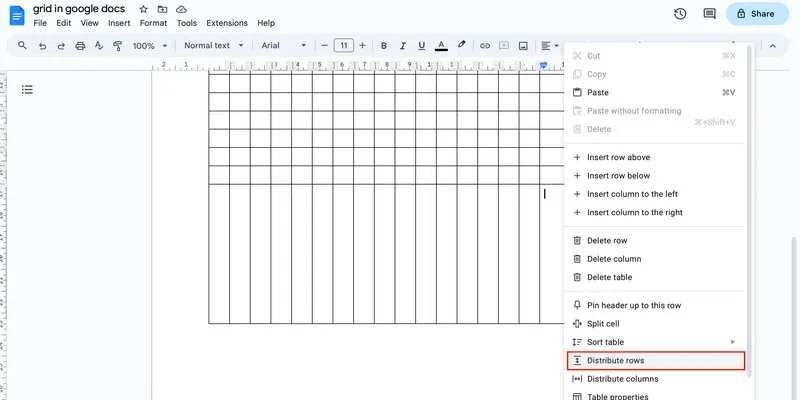
Task: Open the comments panel icon
Action: 709,14
